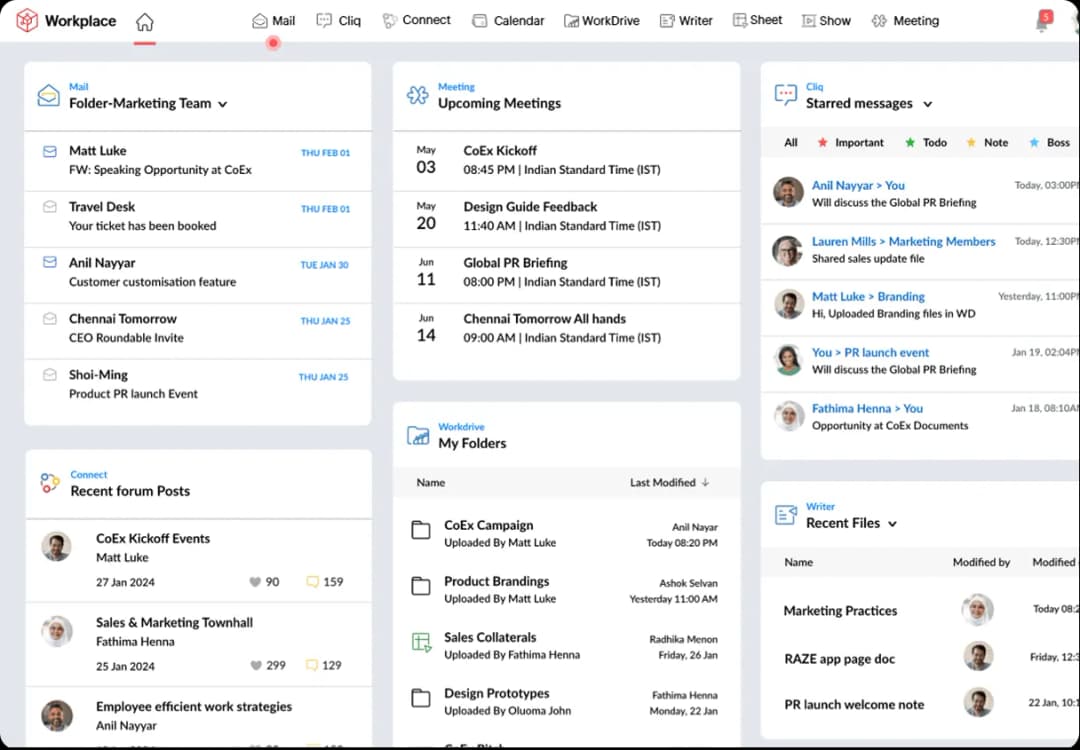Screen dimensions: 1080x750
Task: Click the Workplace logo icon
Action: coord(27,21)
